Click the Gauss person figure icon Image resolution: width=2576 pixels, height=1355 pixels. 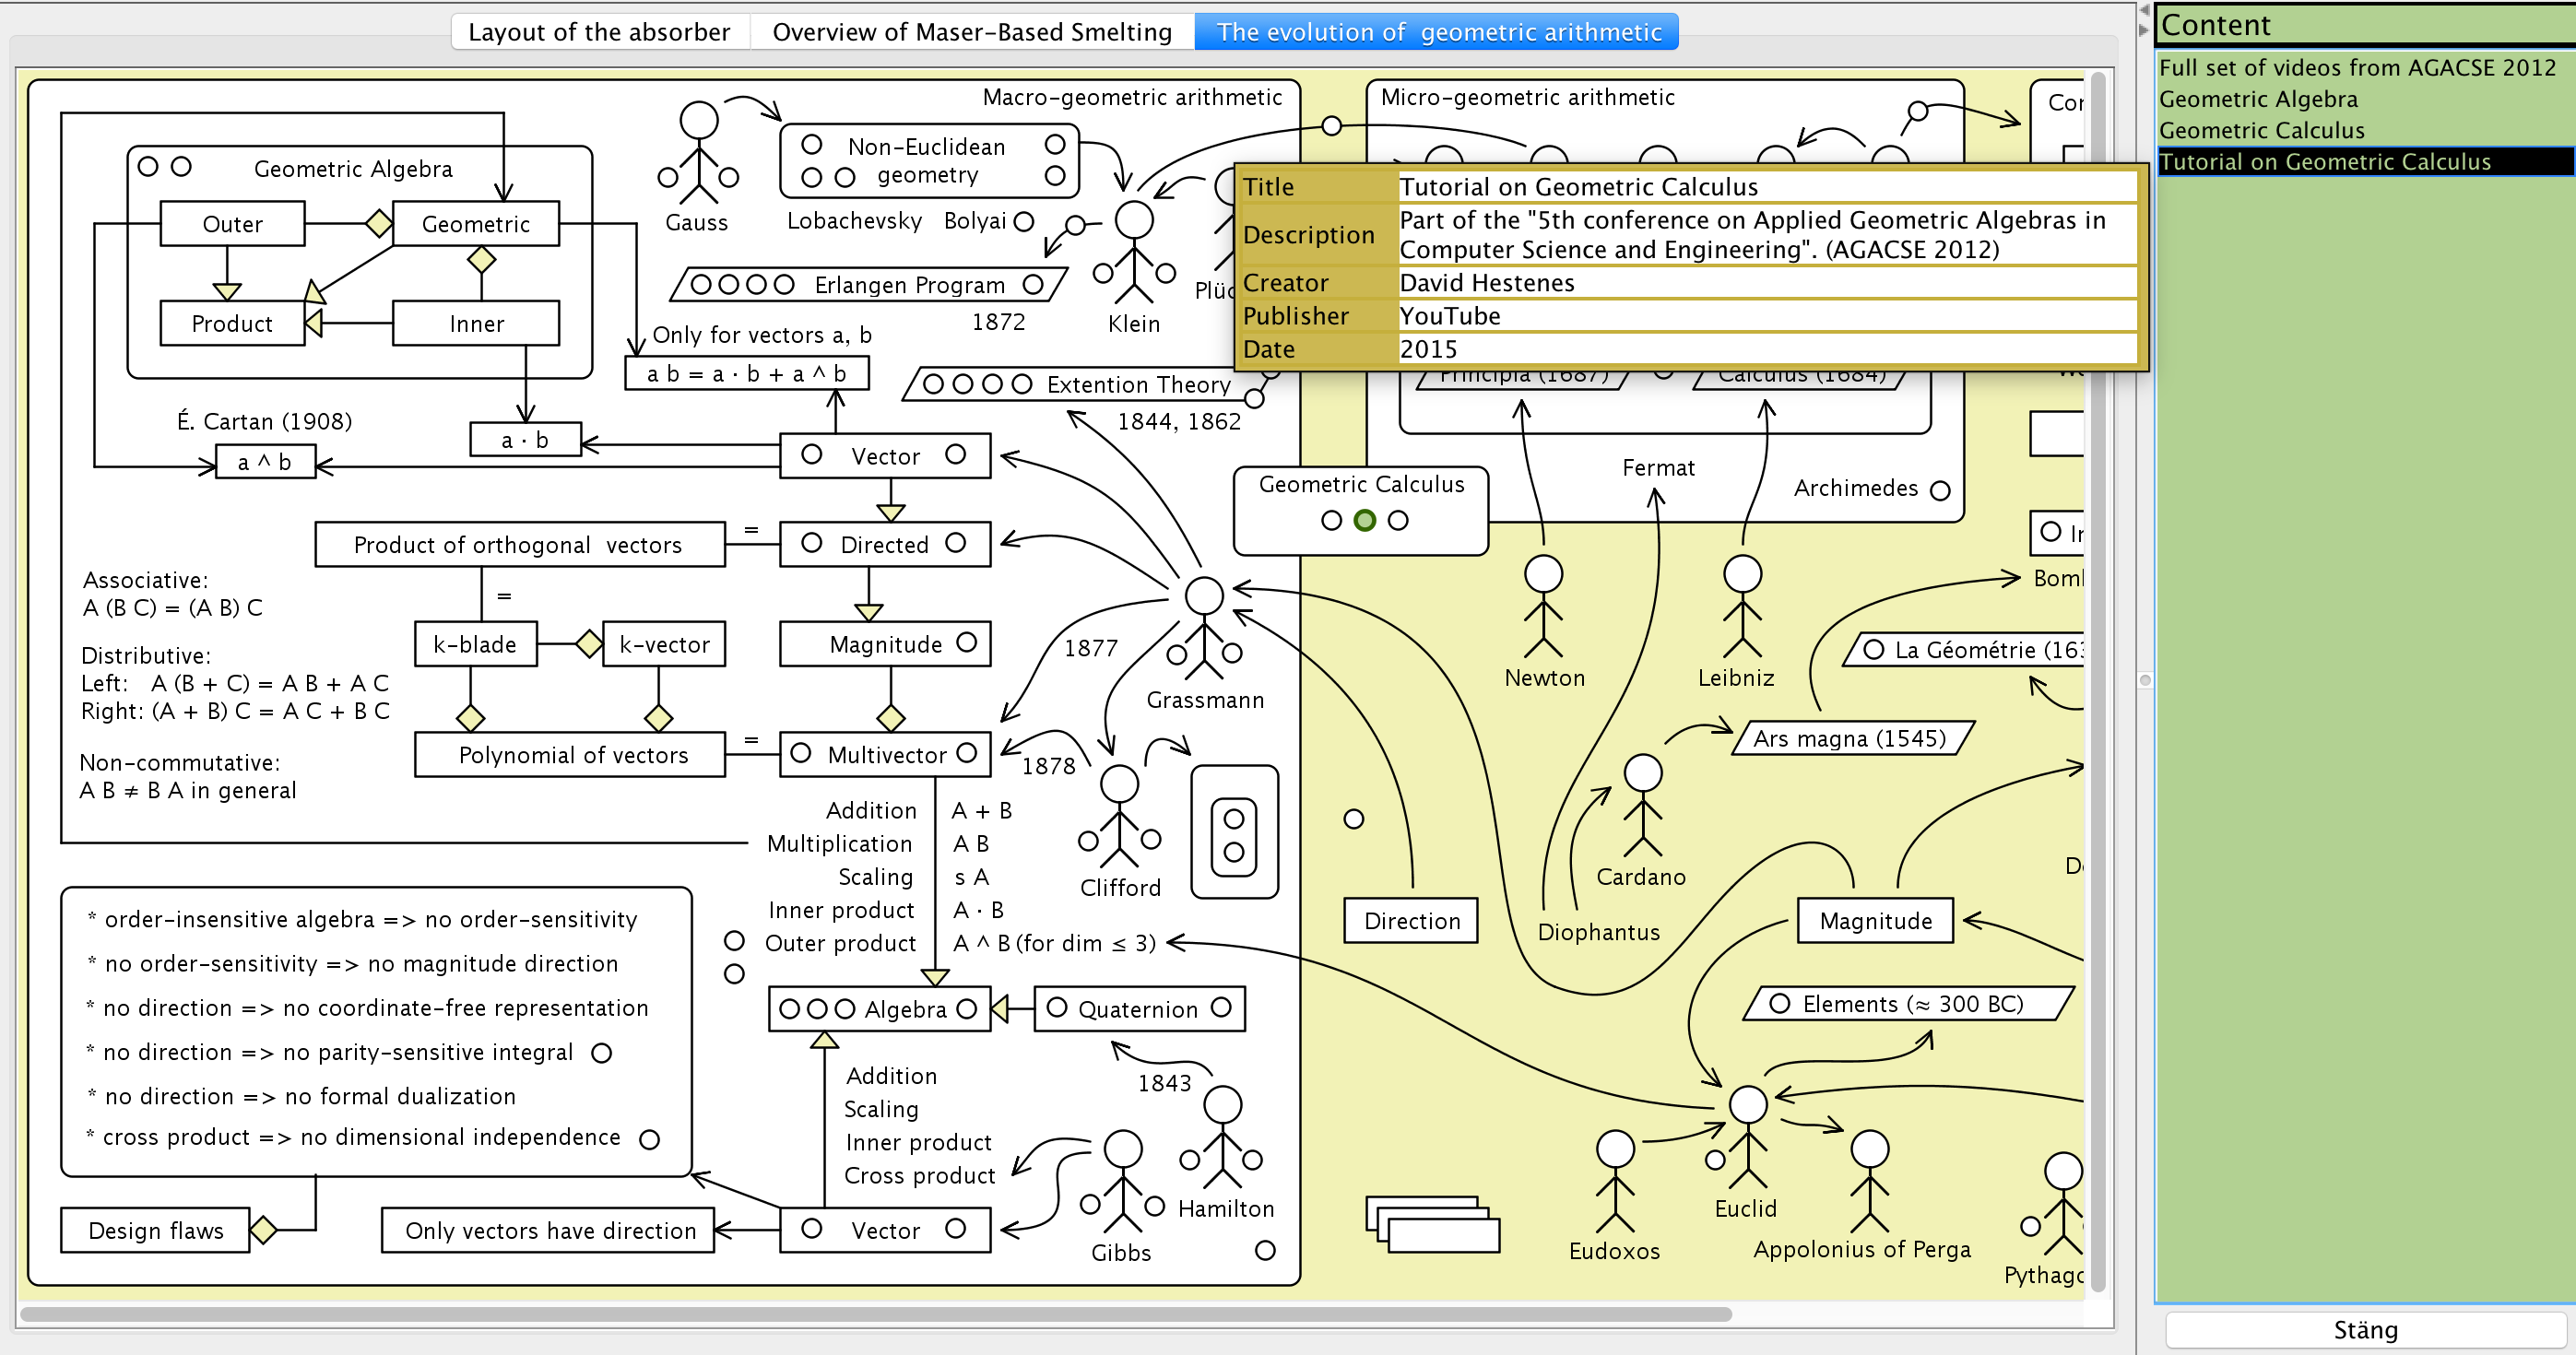698,152
